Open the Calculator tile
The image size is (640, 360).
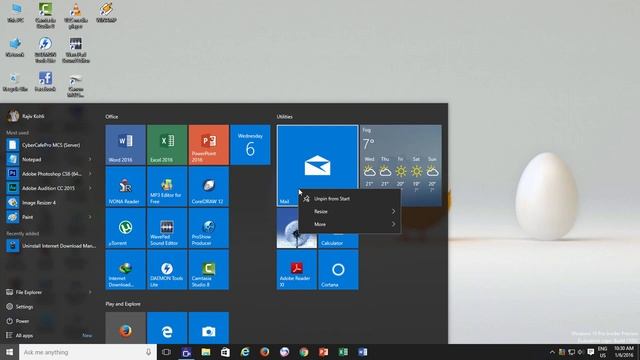tap(338, 241)
